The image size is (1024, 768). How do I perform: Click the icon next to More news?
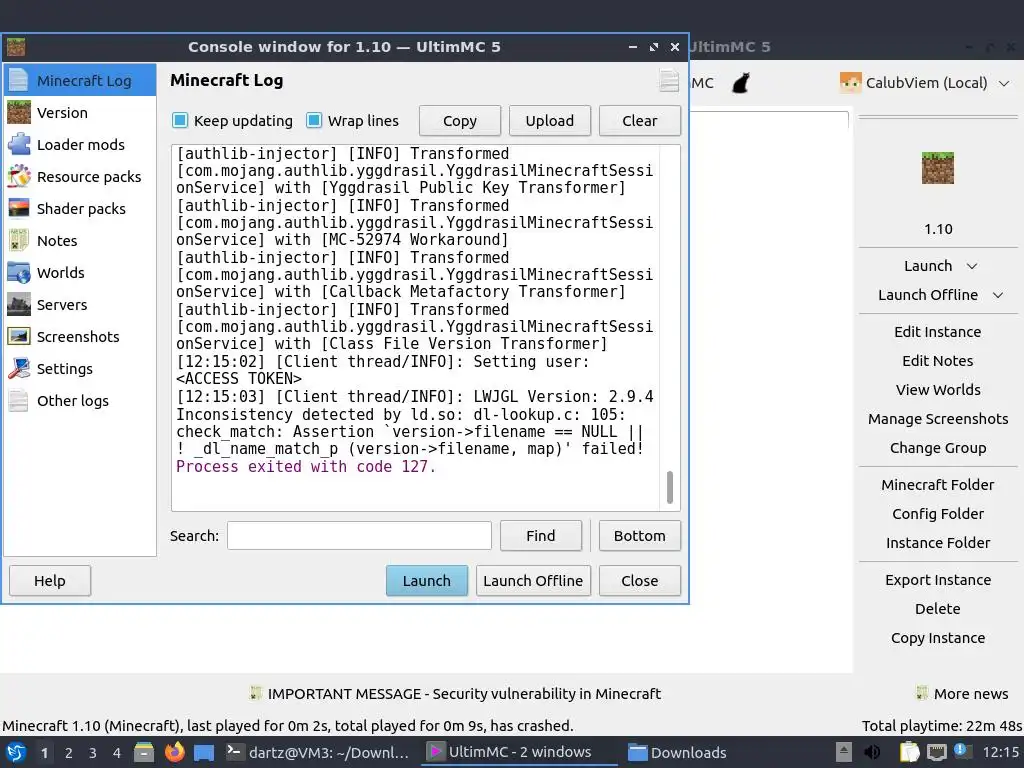[x=921, y=693]
